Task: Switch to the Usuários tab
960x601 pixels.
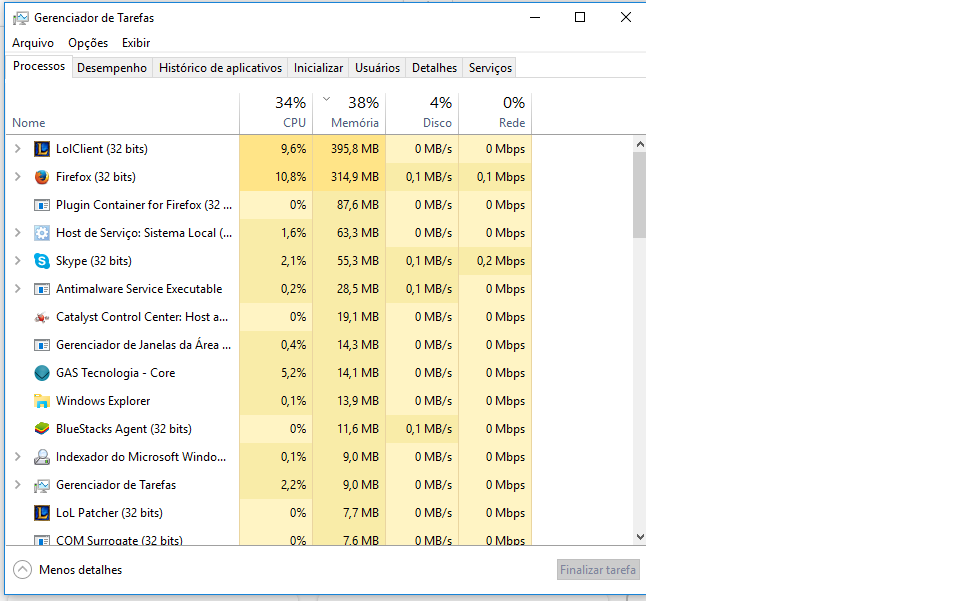Action: (377, 68)
